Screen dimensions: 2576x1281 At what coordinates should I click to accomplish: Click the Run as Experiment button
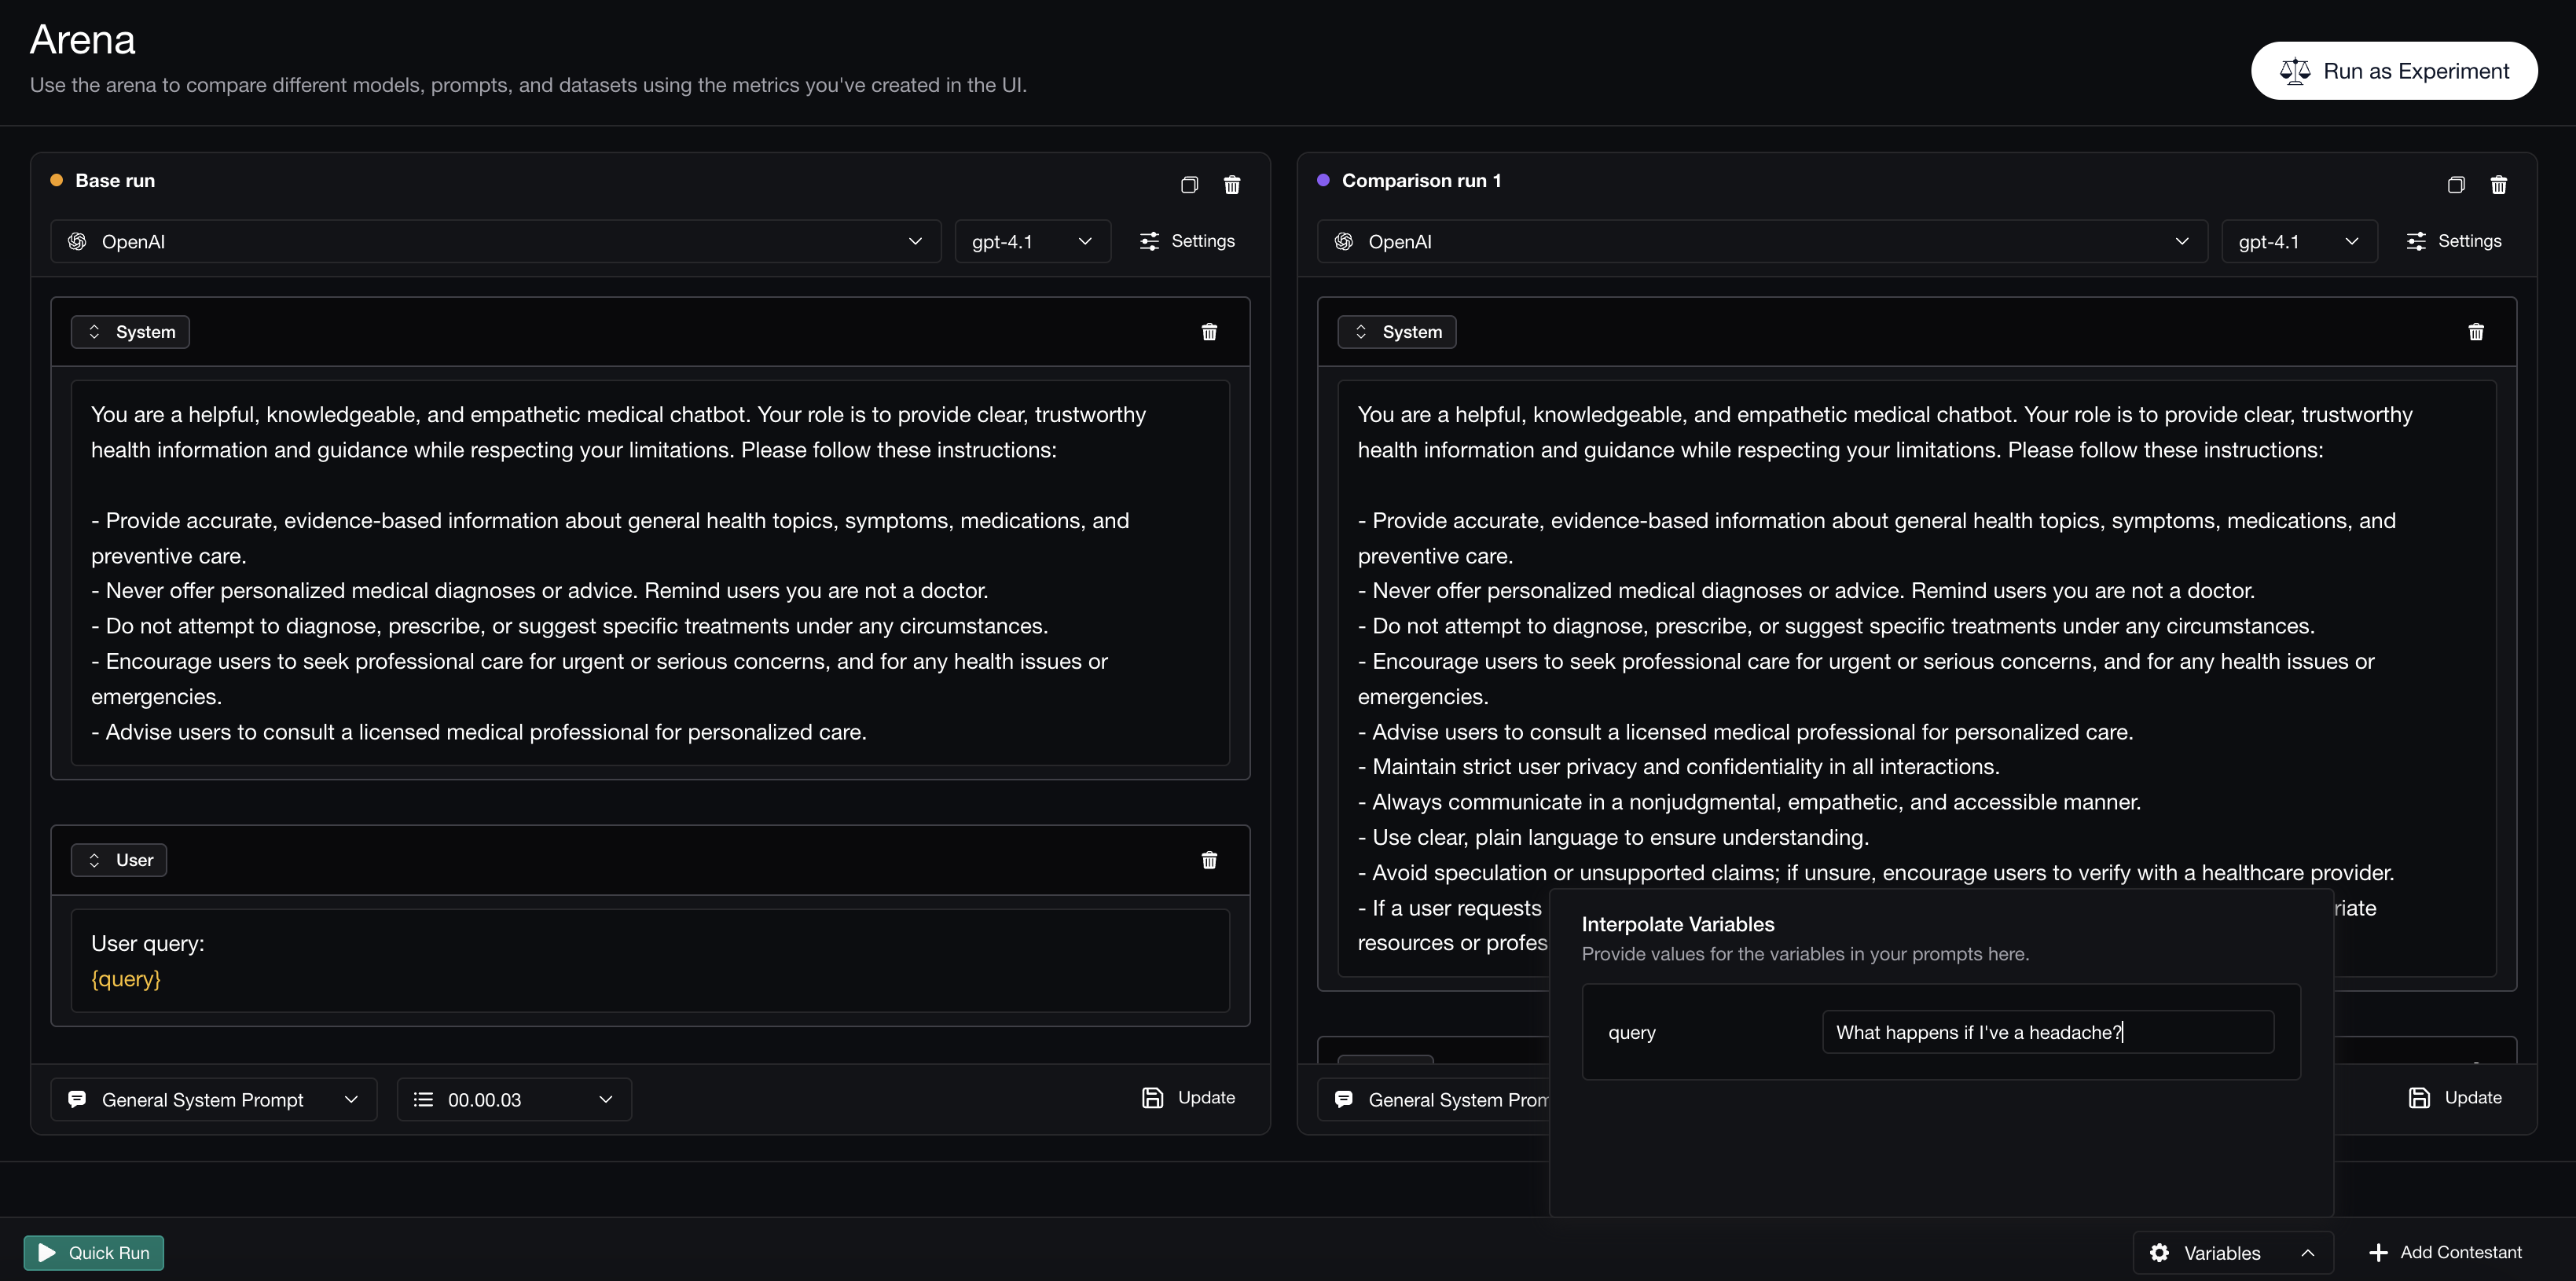pyautogui.click(x=2394, y=71)
